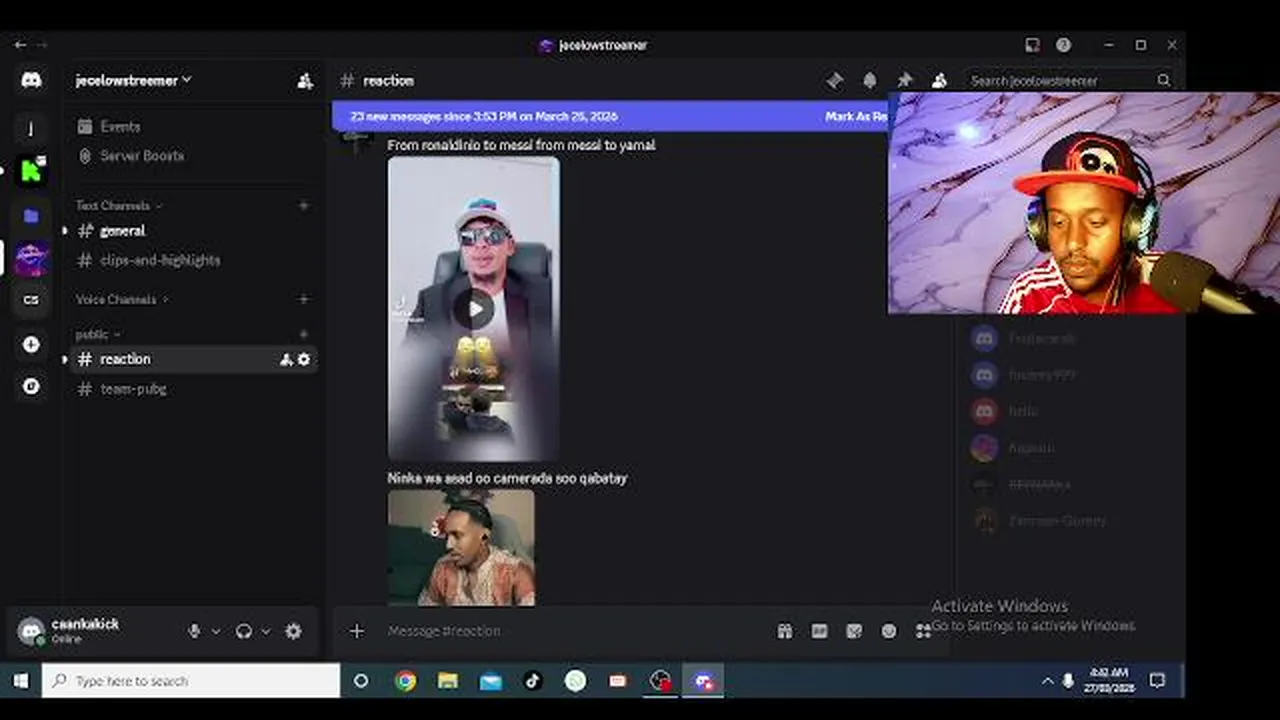Open Windows Start button
Screen dimensions: 1280x720
[x=20, y=681]
